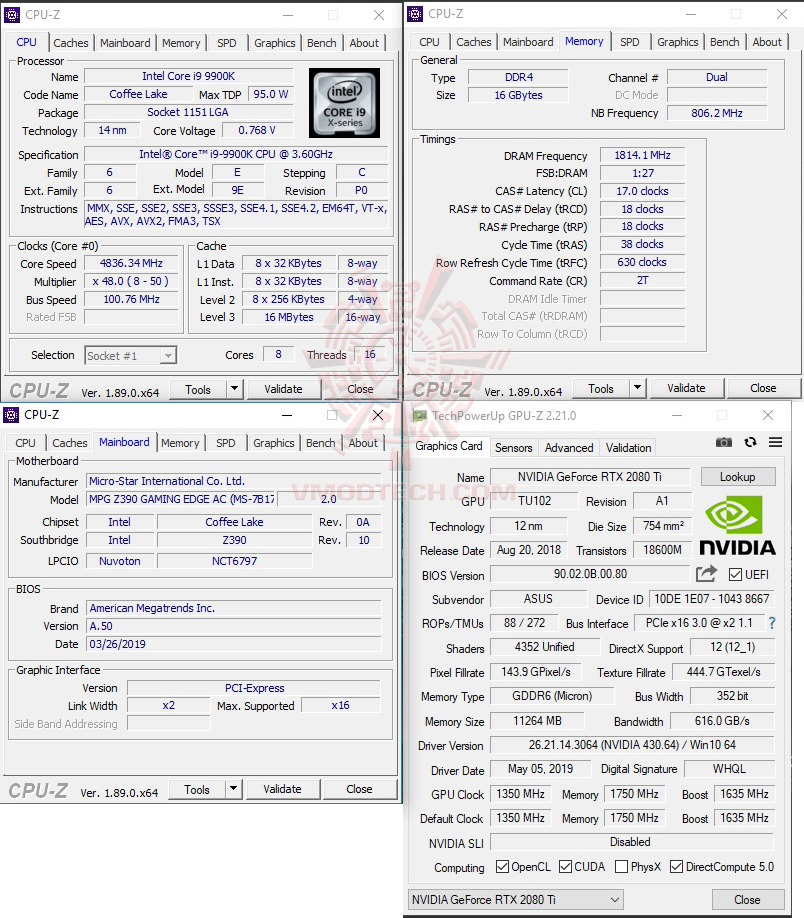Click the Lookup button in GPU-Z
Screen dimensions: 804x918
tap(738, 477)
